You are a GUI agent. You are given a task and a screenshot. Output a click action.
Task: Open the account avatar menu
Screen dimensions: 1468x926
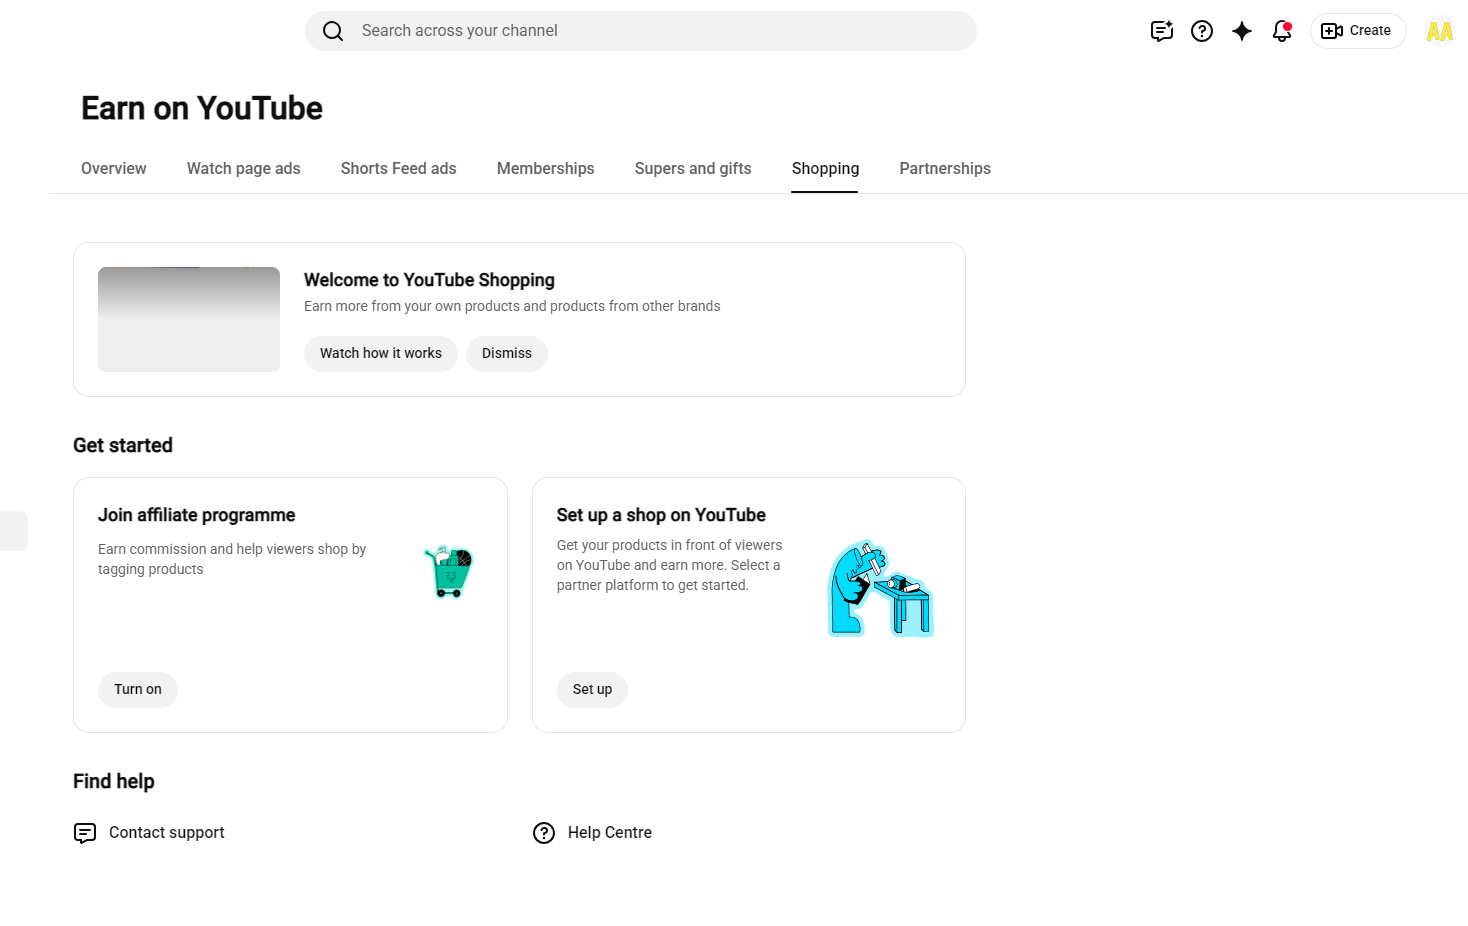pos(1440,31)
